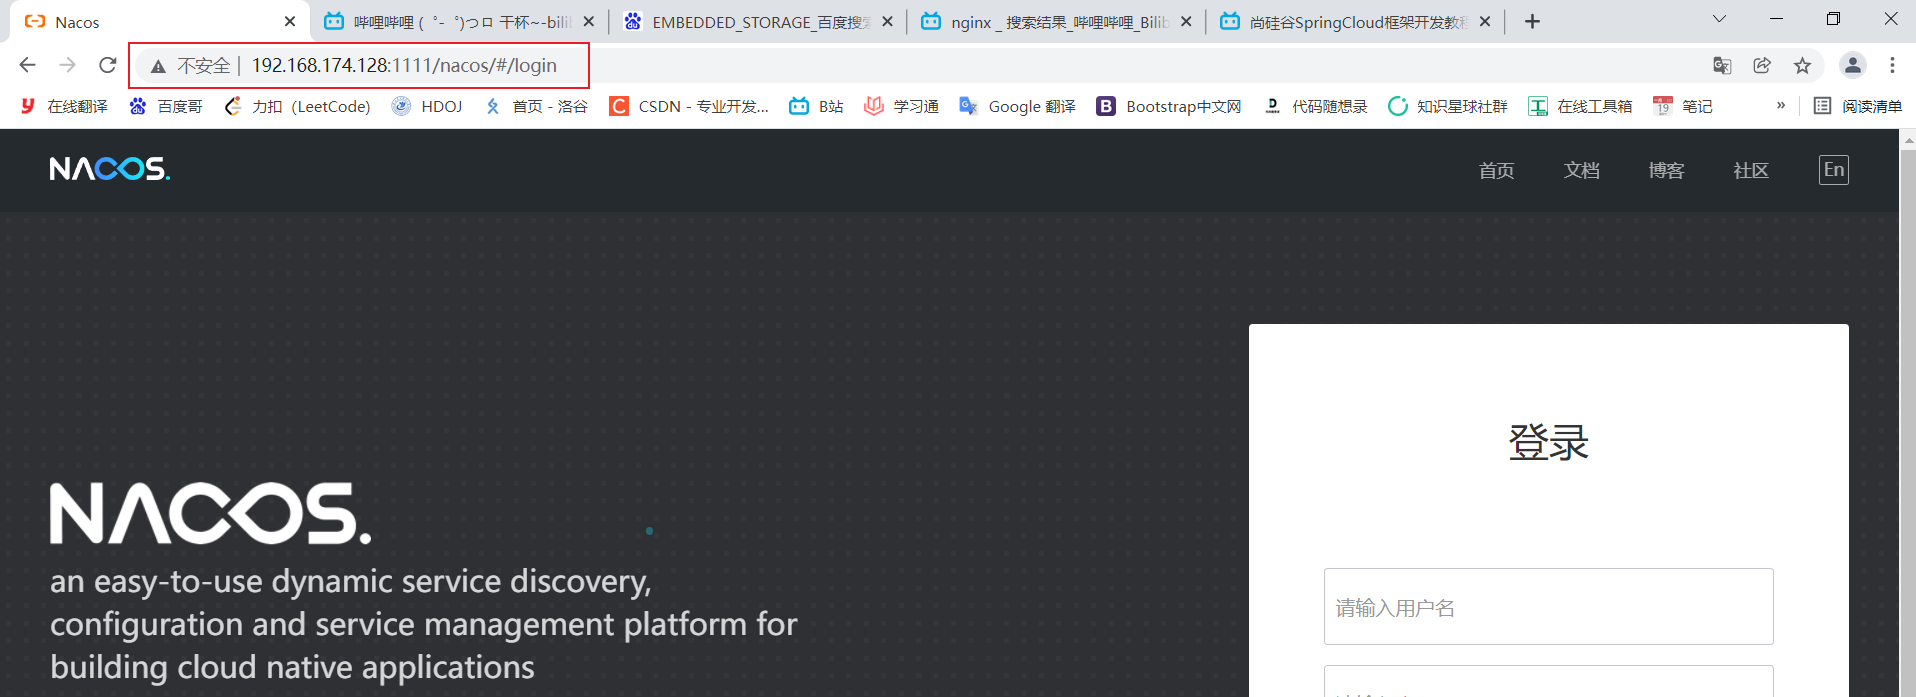The width and height of the screenshot is (1916, 697).
Task: Bookmark this page with the star icon
Action: tap(1802, 65)
